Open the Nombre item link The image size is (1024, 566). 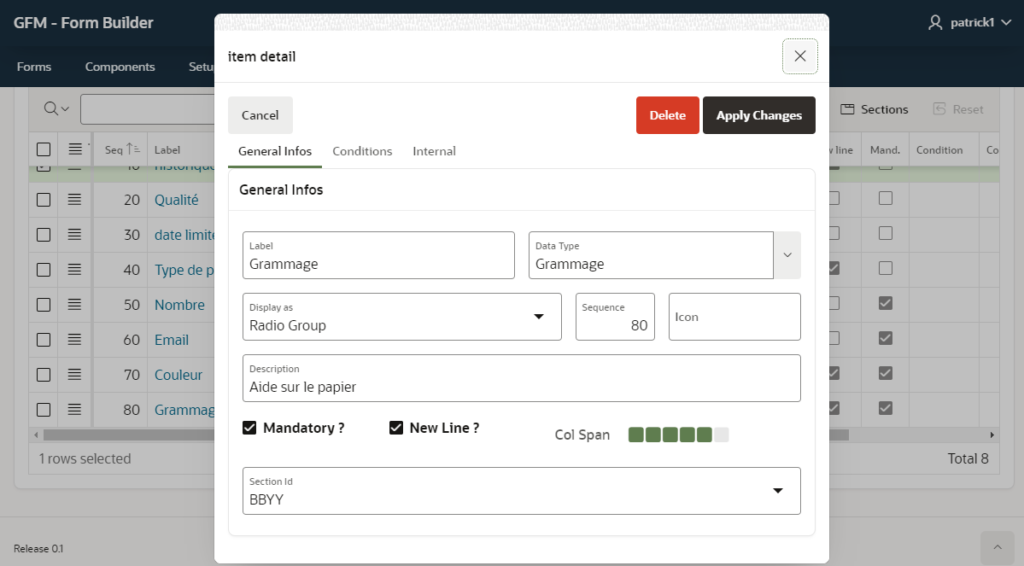click(x=180, y=305)
